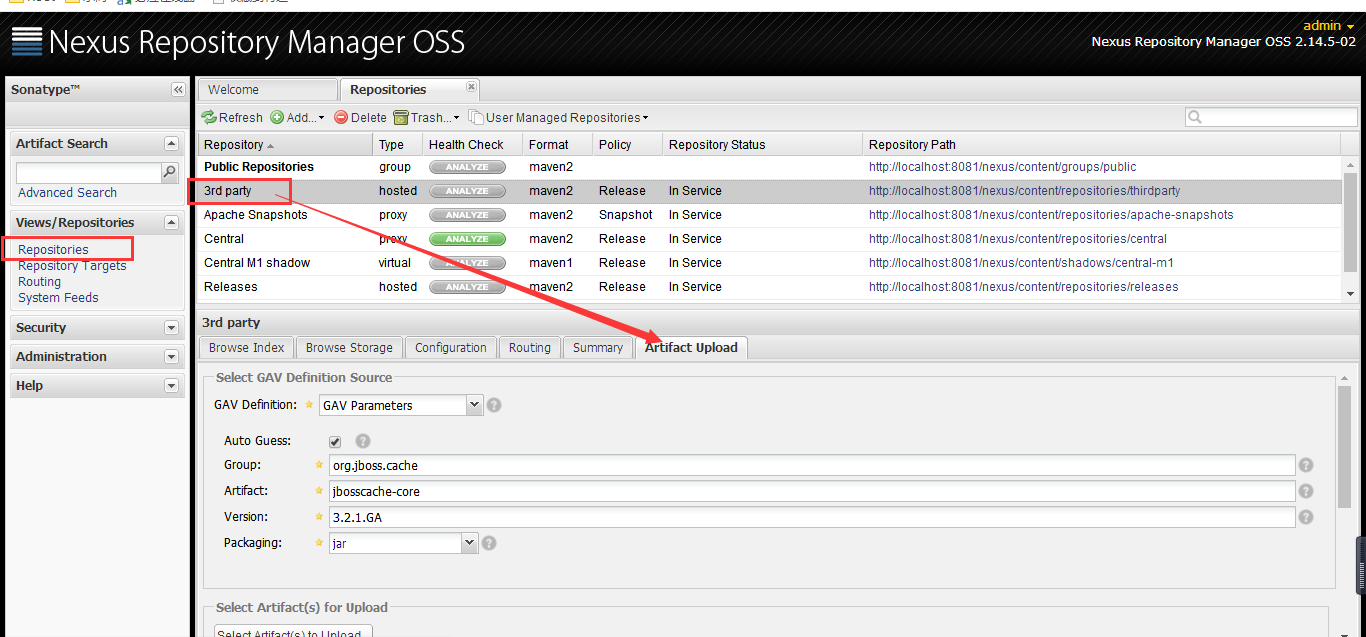Open the Summary tab

598,348
